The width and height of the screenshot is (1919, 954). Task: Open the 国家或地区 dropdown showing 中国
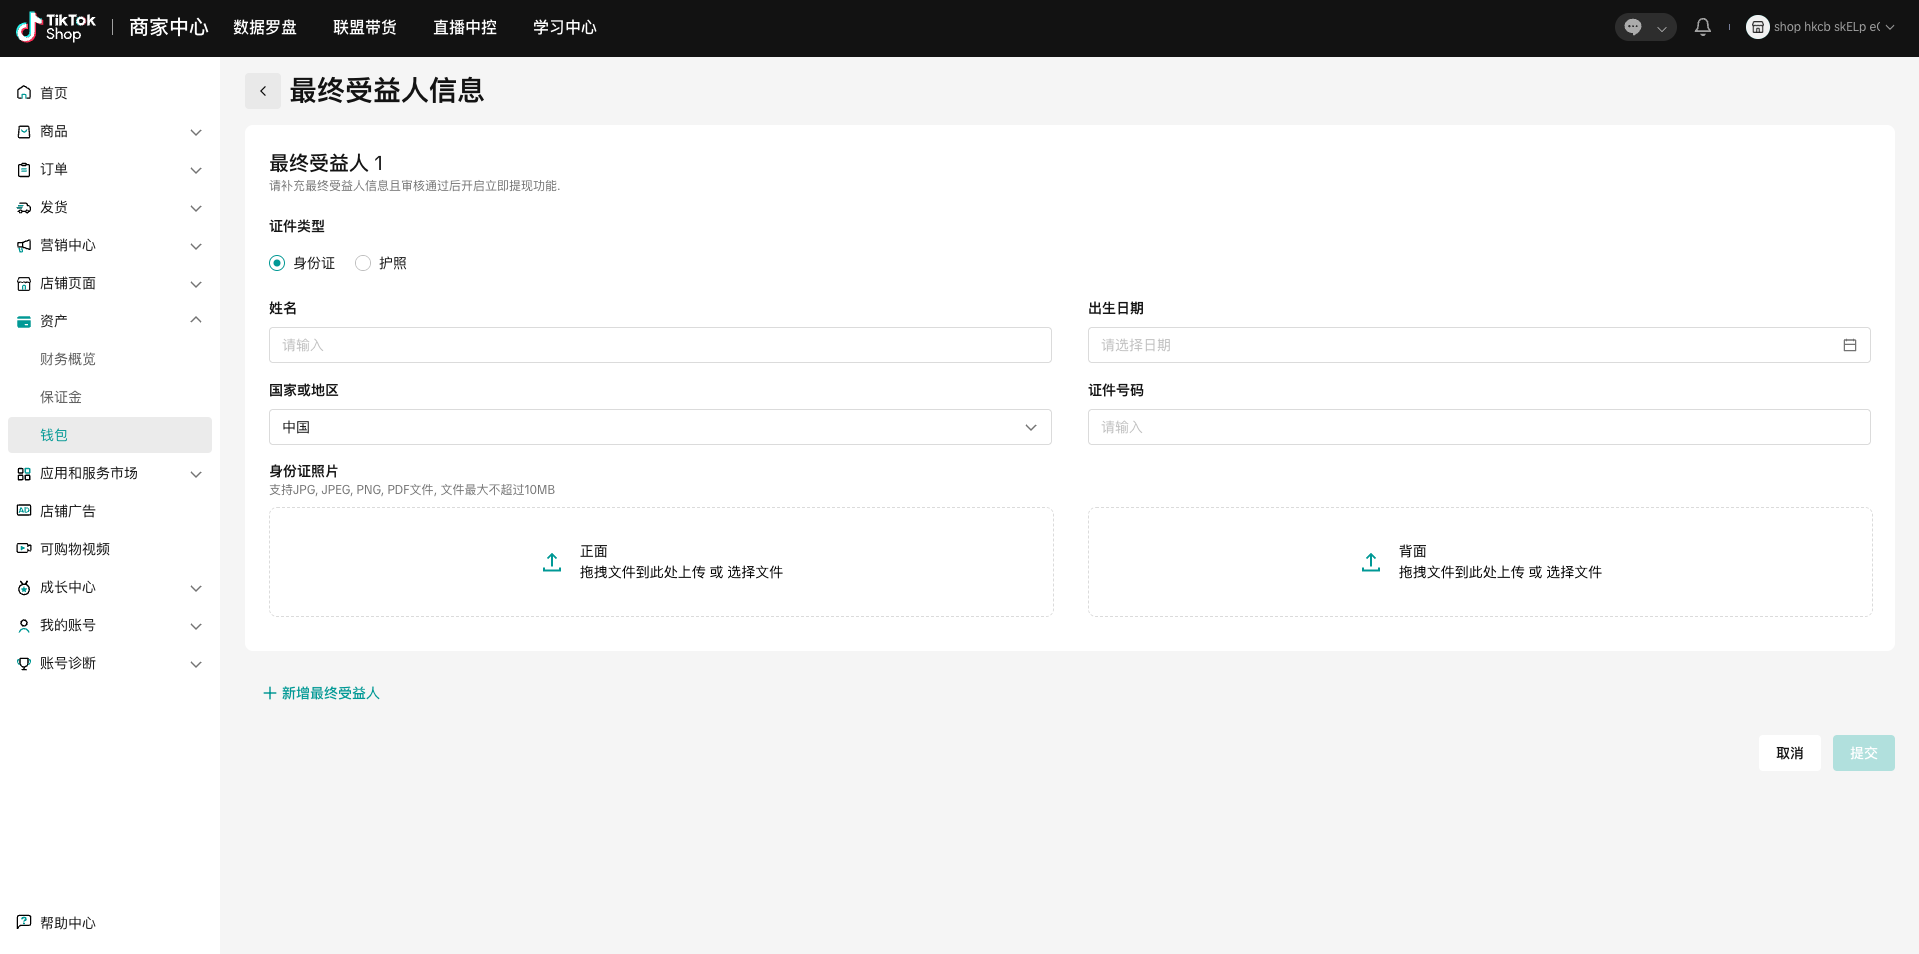(x=660, y=427)
